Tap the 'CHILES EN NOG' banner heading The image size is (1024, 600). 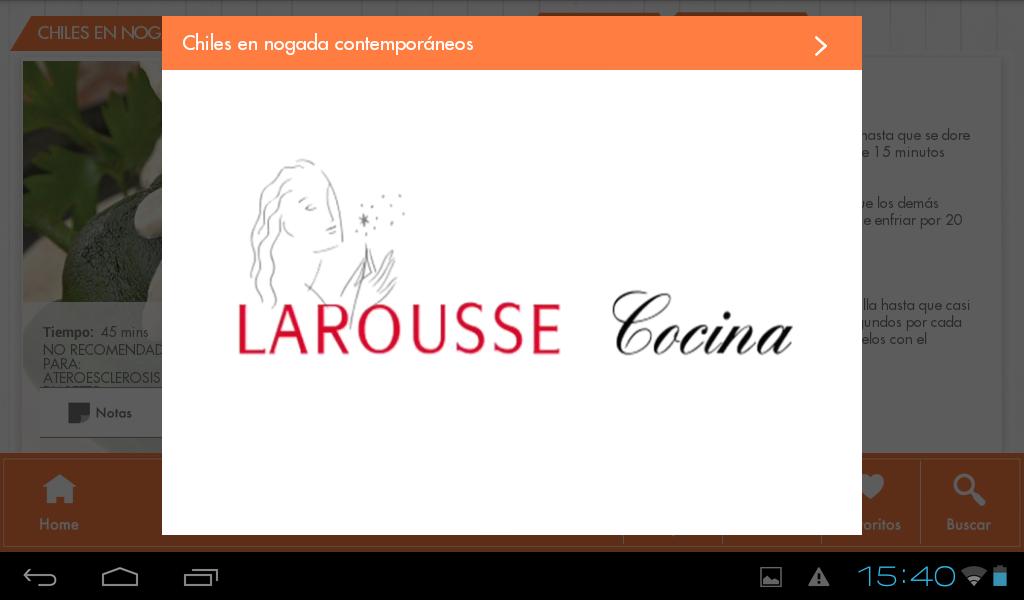coord(99,33)
